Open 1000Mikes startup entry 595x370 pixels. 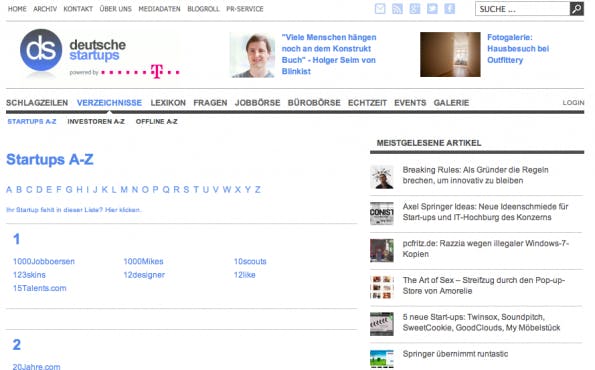click(143, 261)
